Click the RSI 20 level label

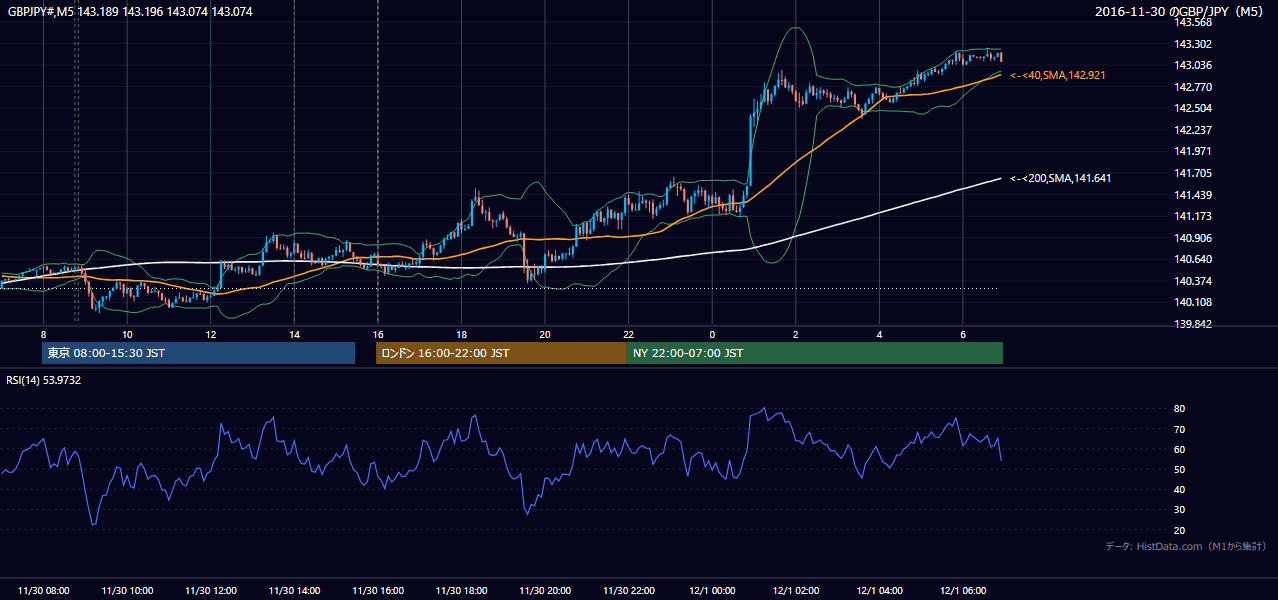(x=1180, y=530)
